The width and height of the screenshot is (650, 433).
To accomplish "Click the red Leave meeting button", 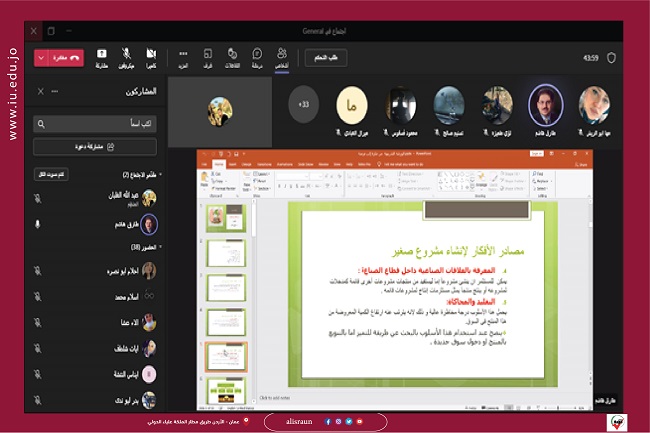I will [58, 58].
